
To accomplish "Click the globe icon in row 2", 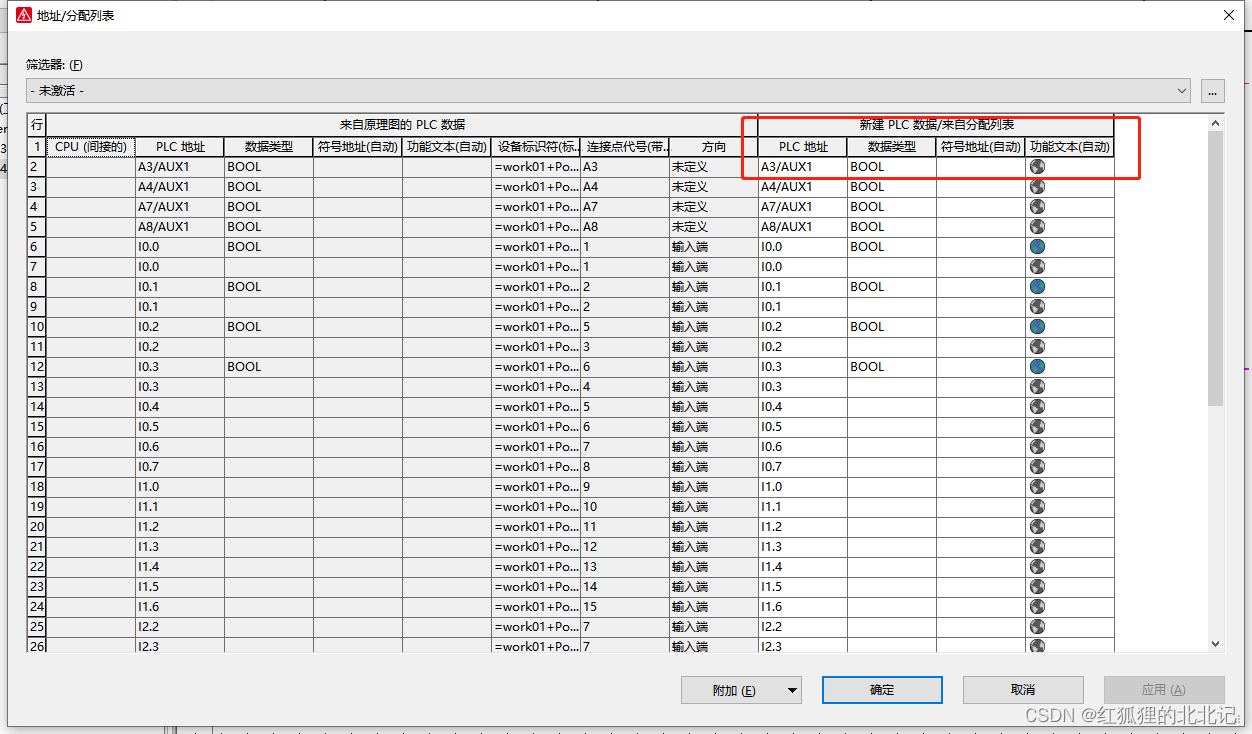I will pos(1037,167).
